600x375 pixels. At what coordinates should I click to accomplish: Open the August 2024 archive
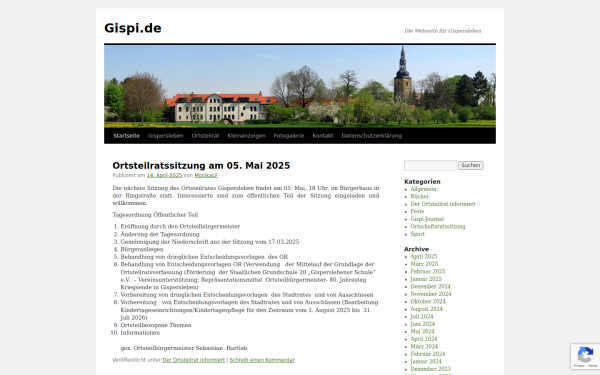pyautogui.click(x=426, y=309)
